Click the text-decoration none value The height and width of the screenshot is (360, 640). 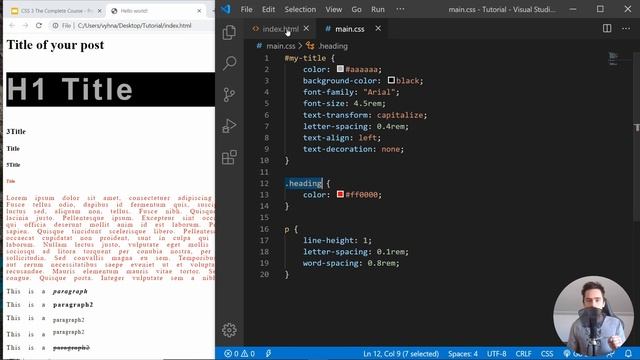pos(390,149)
